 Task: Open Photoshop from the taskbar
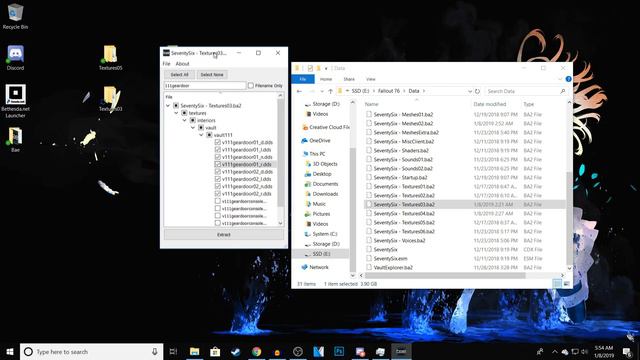(339, 351)
